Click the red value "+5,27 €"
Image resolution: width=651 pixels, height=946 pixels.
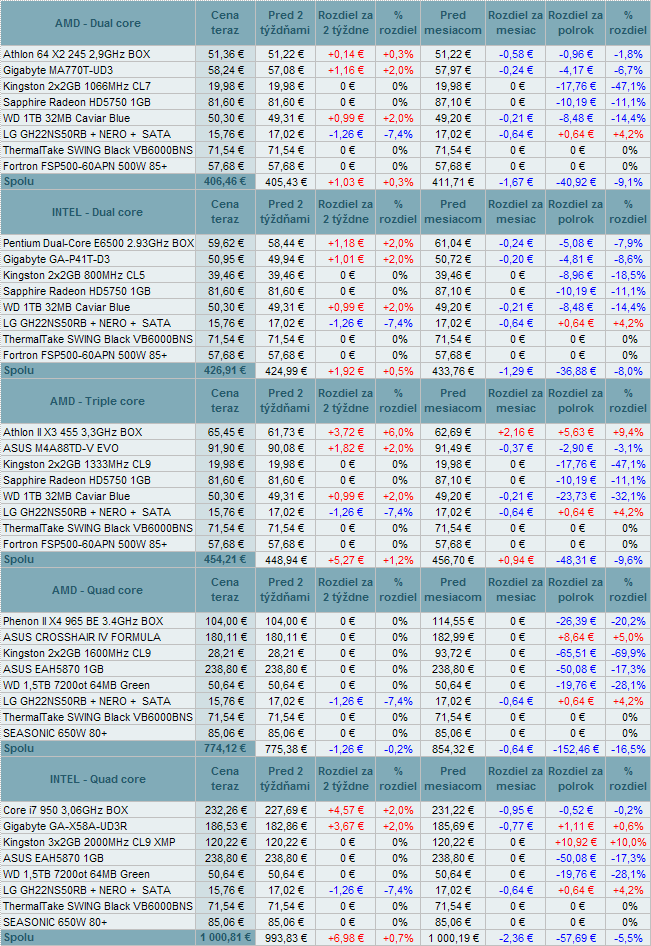[346, 560]
